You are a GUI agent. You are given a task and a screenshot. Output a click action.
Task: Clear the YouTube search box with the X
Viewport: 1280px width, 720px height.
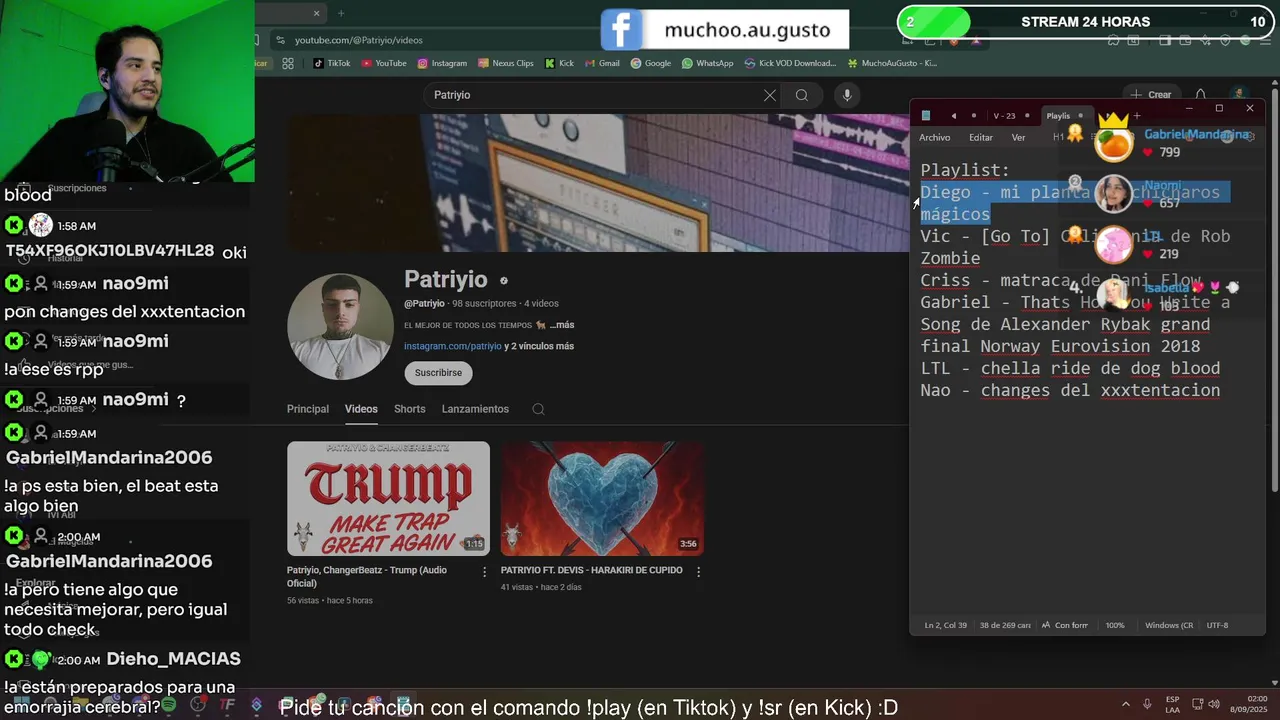(770, 95)
